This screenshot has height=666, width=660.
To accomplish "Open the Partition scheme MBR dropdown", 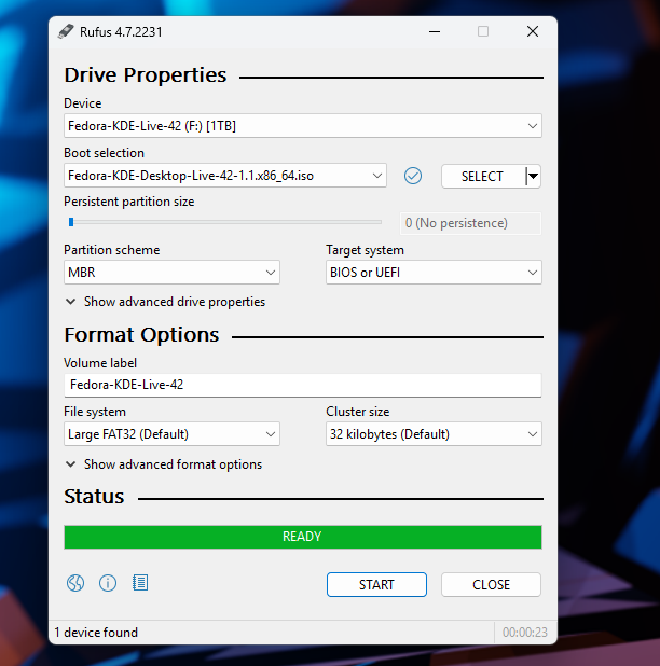I will coord(172,272).
